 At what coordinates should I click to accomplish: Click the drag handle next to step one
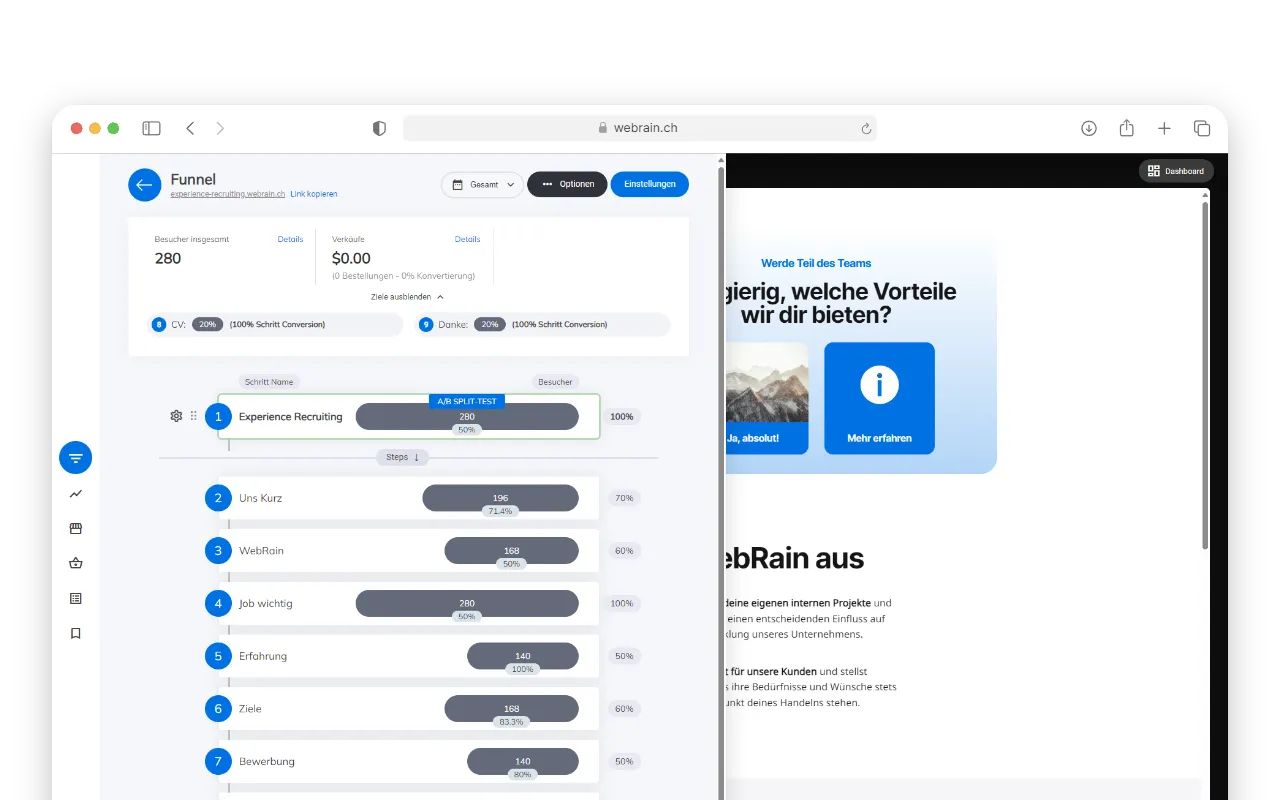point(194,416)
